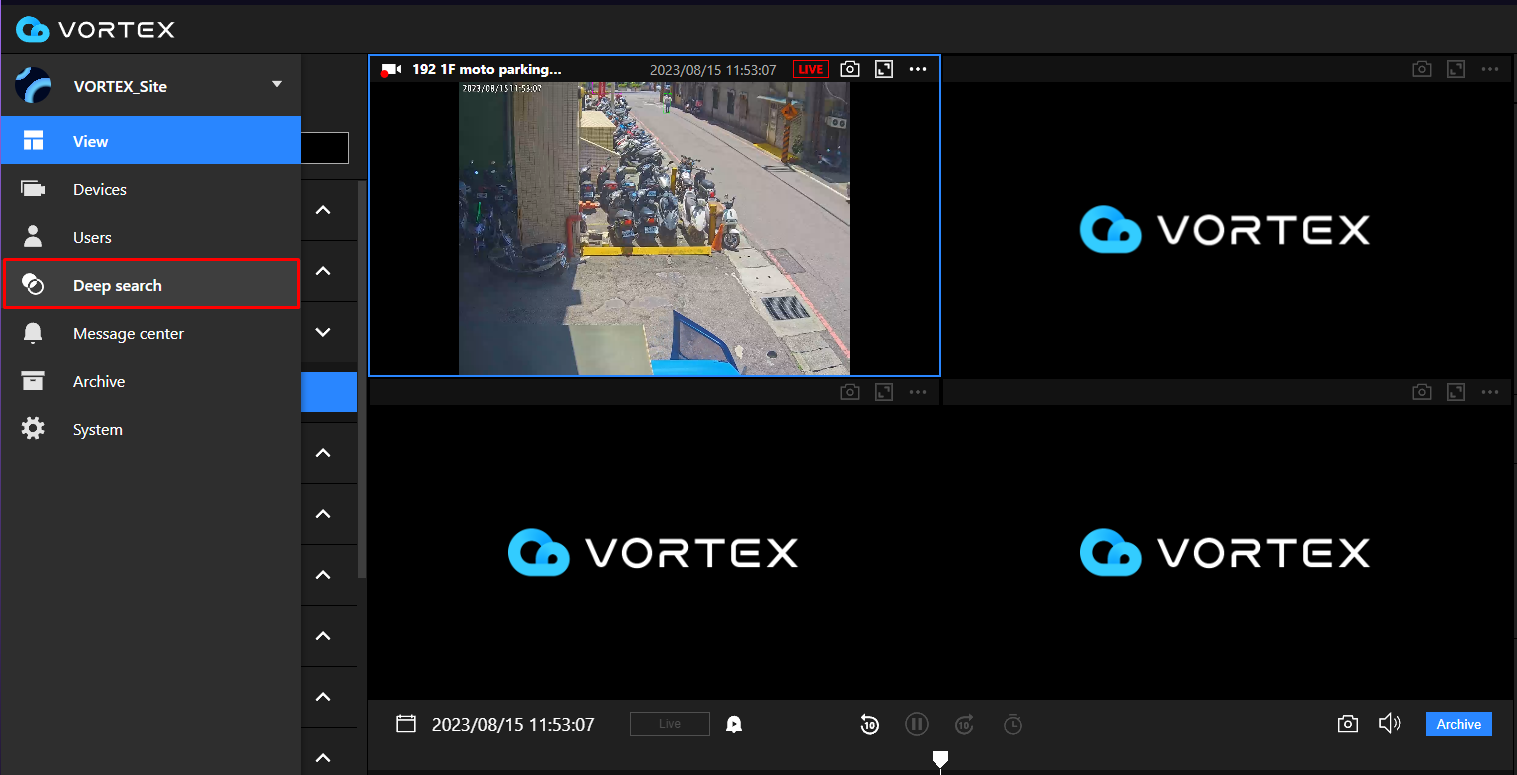Image resolution: width=1517 pixels, height=775 pixels.
Task: Expand the group with the downward chevron
Action: point(323,332)
